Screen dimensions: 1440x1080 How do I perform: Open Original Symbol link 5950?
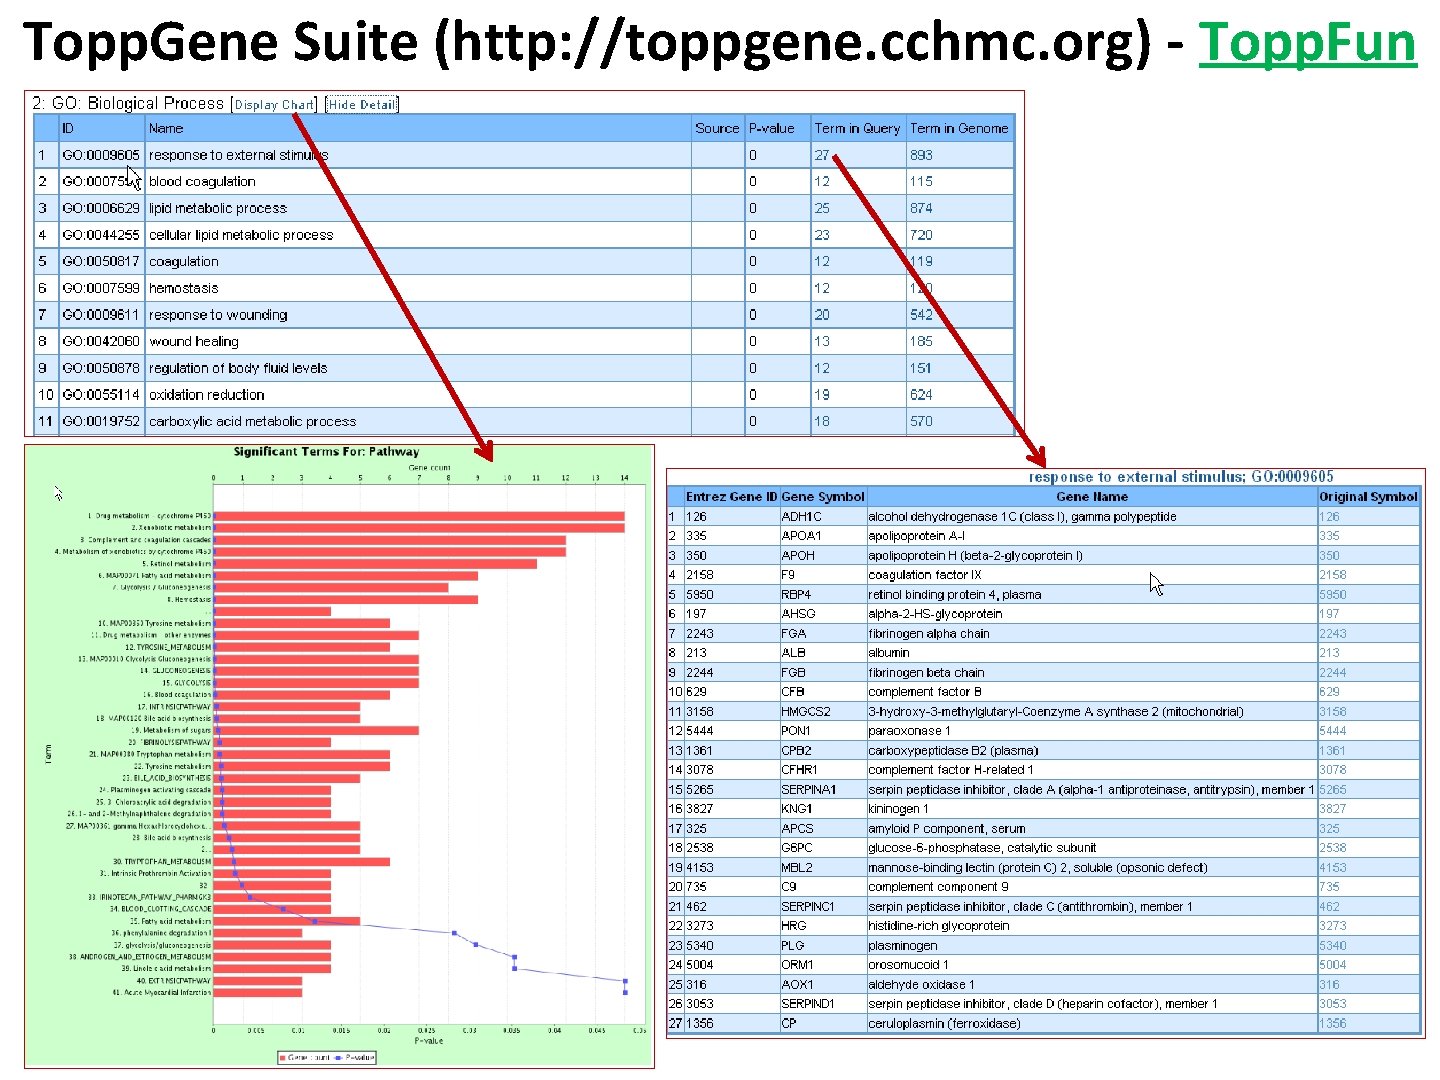tap(1333, 594)
